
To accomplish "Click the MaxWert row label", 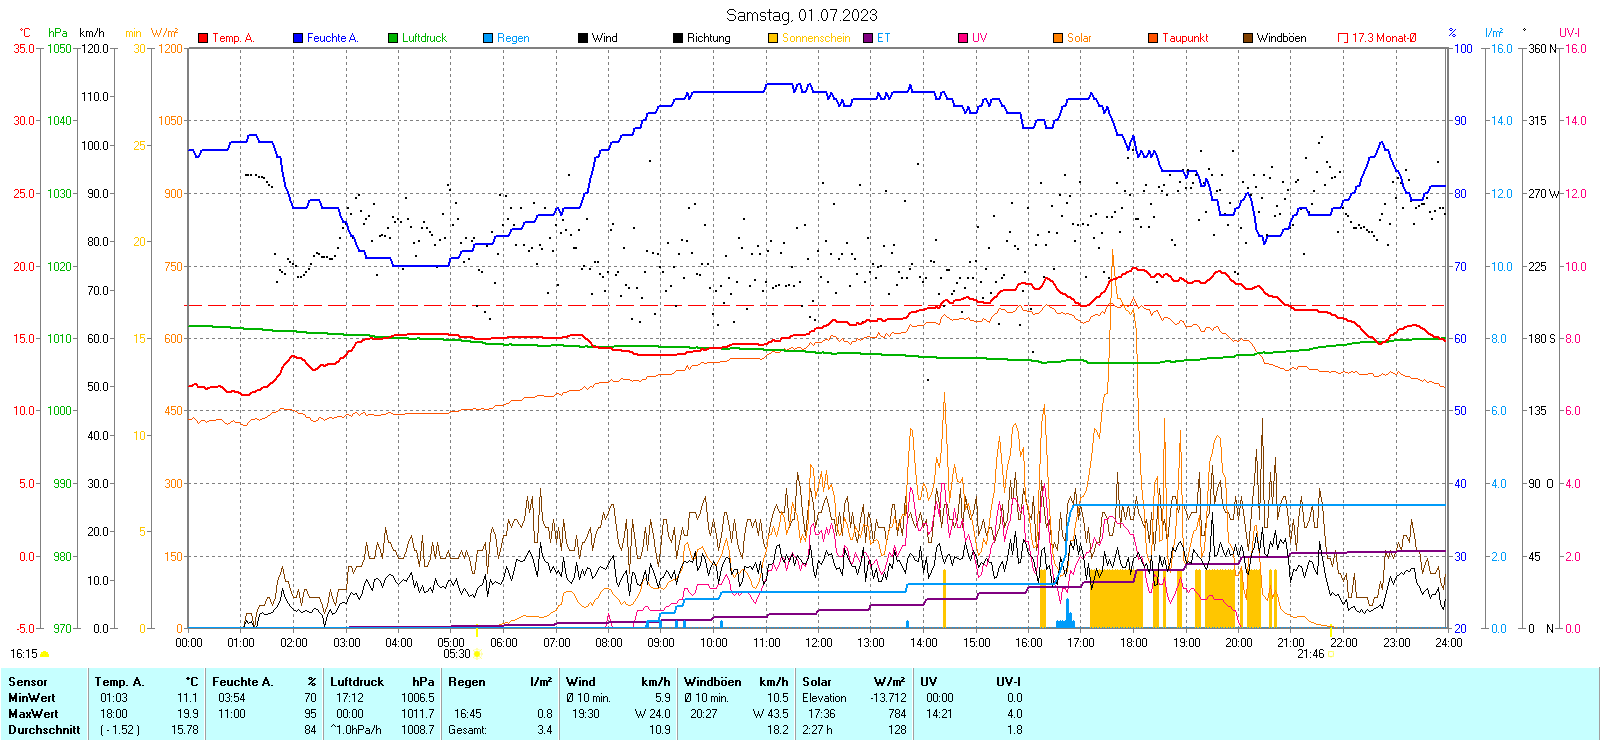I will click(x=33, y=714).
